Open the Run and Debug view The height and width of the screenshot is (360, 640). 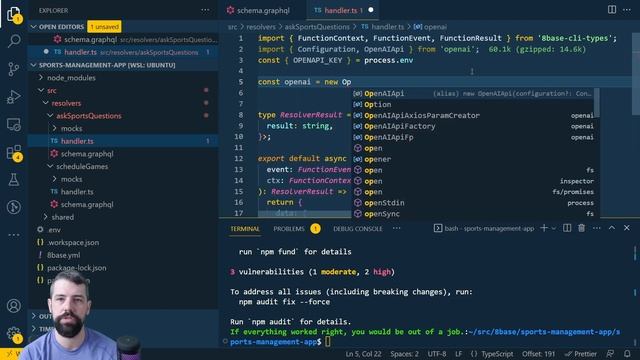[x=14, y=97]
